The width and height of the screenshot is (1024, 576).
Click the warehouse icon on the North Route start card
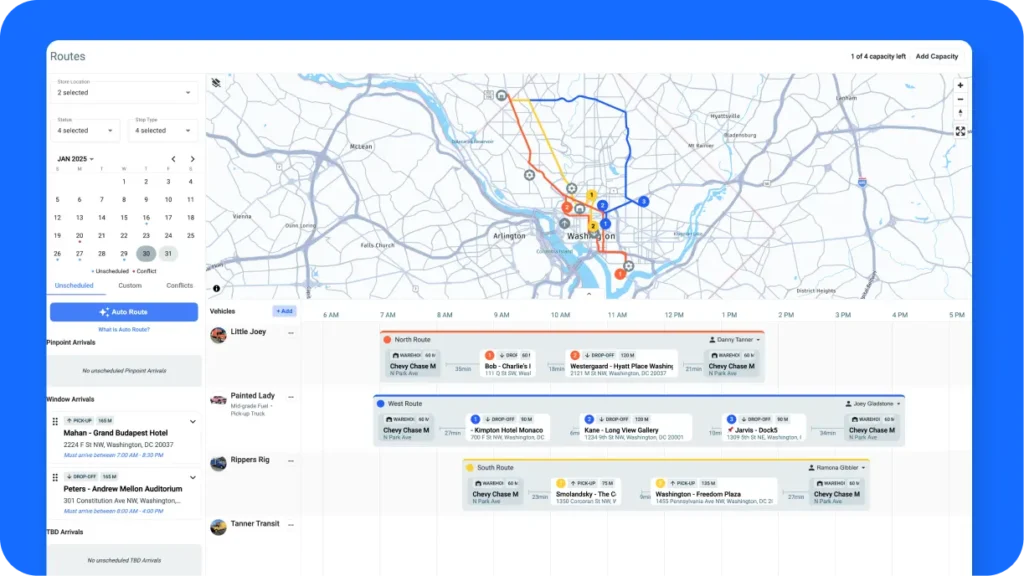[x=395, y=355]
